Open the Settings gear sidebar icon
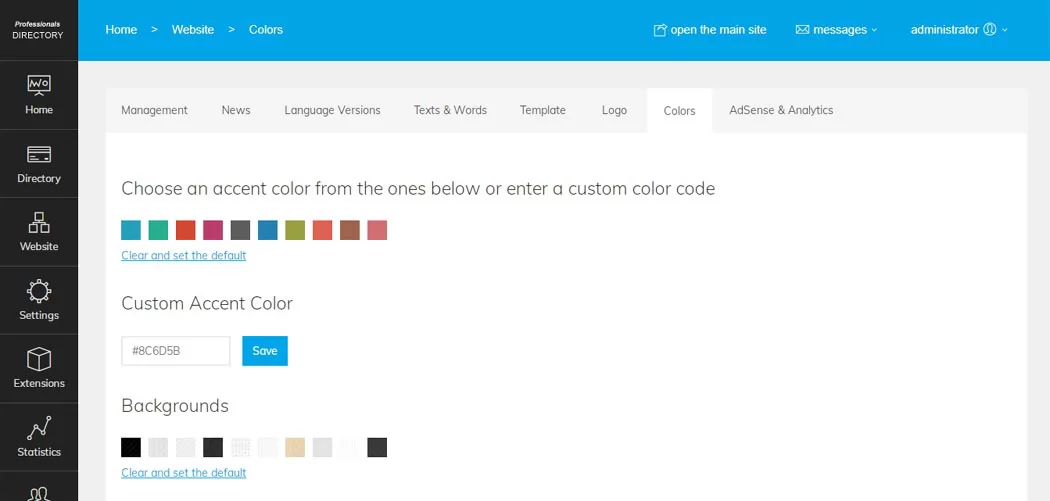The image size is (1050, 501). [39, 291]
